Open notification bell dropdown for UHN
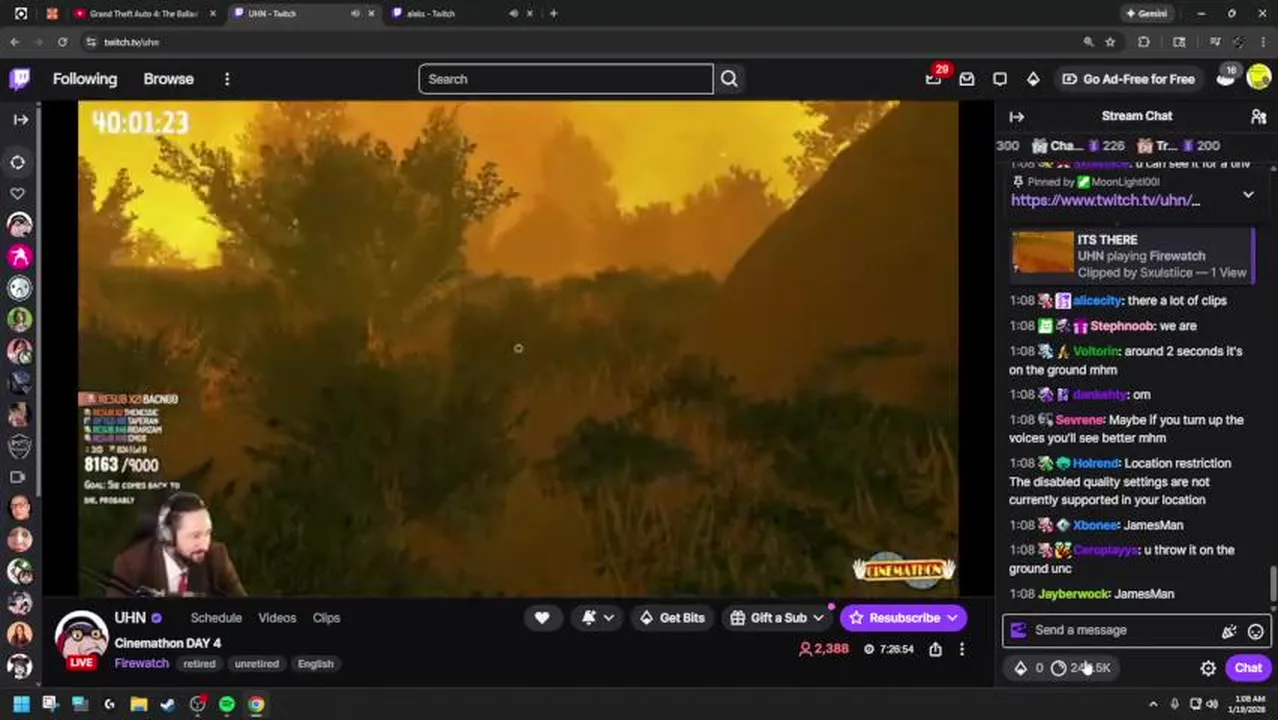The height and width of the screenshot is (720, 1278). pyautogui.click(x=598, y=618)
